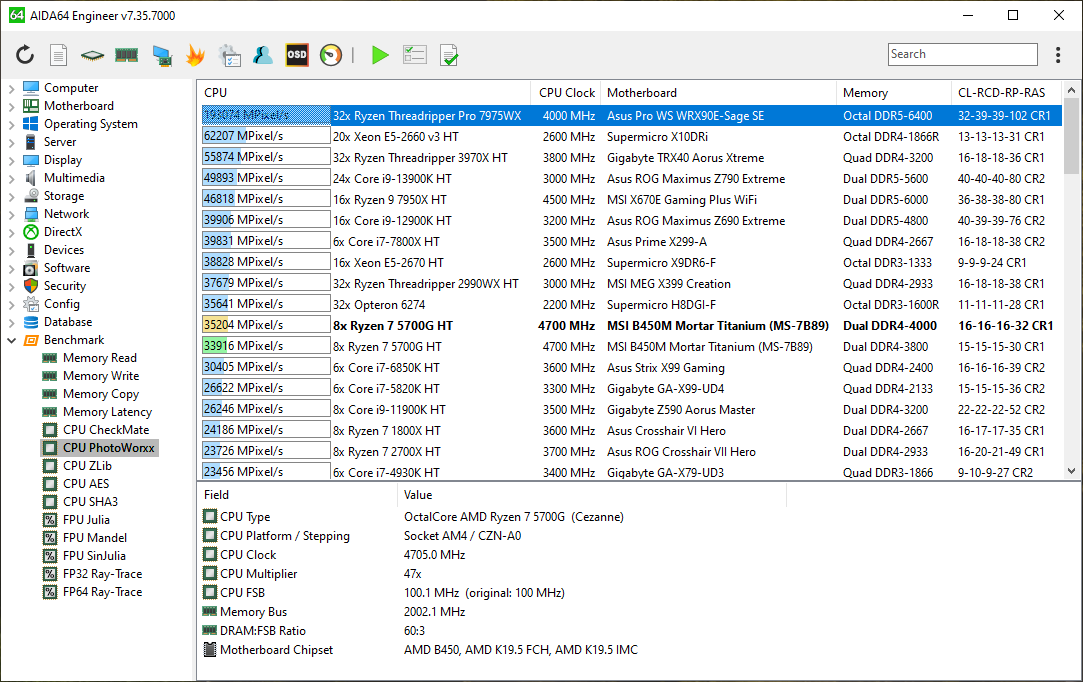Click the document with green checkmark icon
This screenshot has width=1083, height=682.
(449, 55)
